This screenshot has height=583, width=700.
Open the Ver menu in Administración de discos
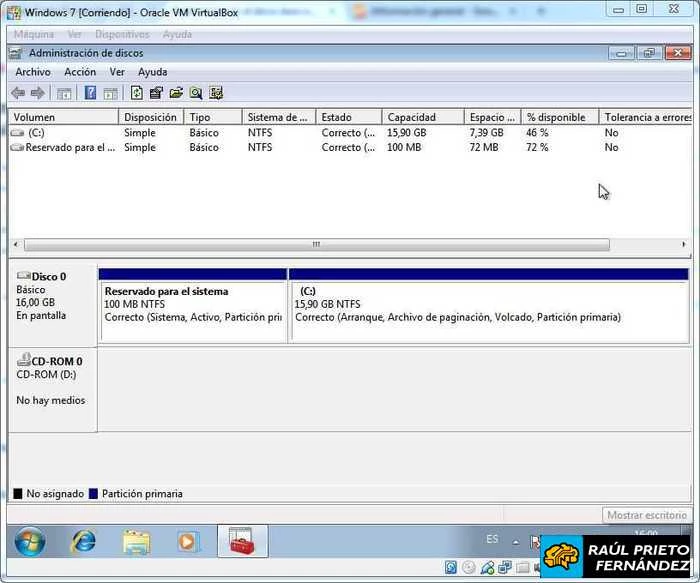coord(117,72)
